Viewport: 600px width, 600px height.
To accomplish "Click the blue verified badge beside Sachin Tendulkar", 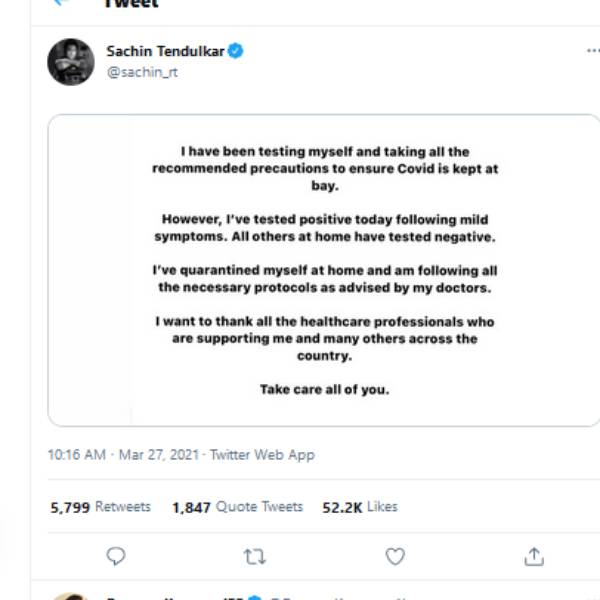I will [x=235, y=51].
